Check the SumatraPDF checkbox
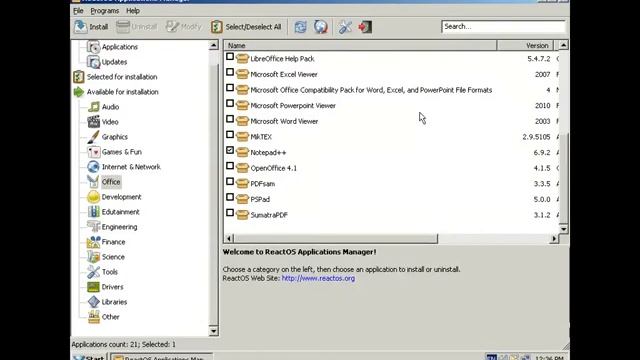This screenshot has width=640, height=360. pyautogui.click(x=230, y=213)
